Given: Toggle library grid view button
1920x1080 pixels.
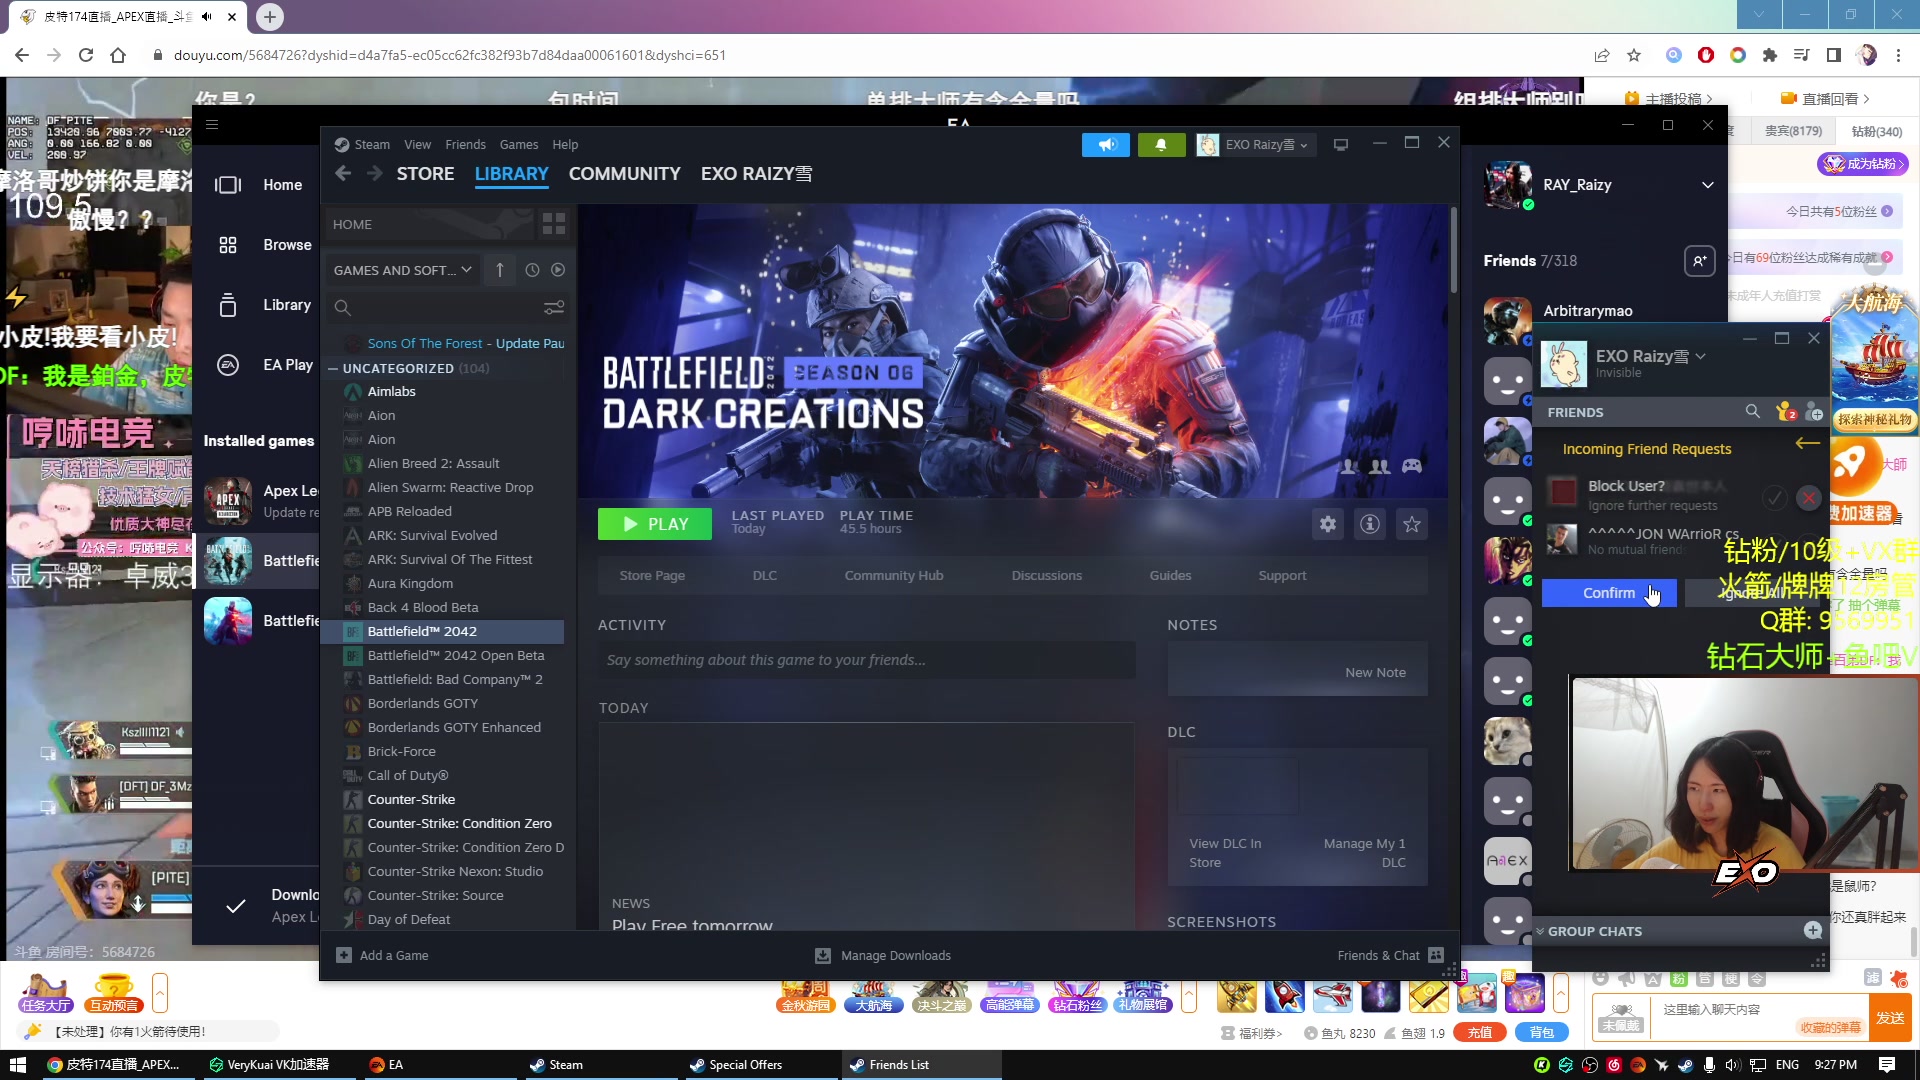Looking at the screenshot, I should pos(553,224).
